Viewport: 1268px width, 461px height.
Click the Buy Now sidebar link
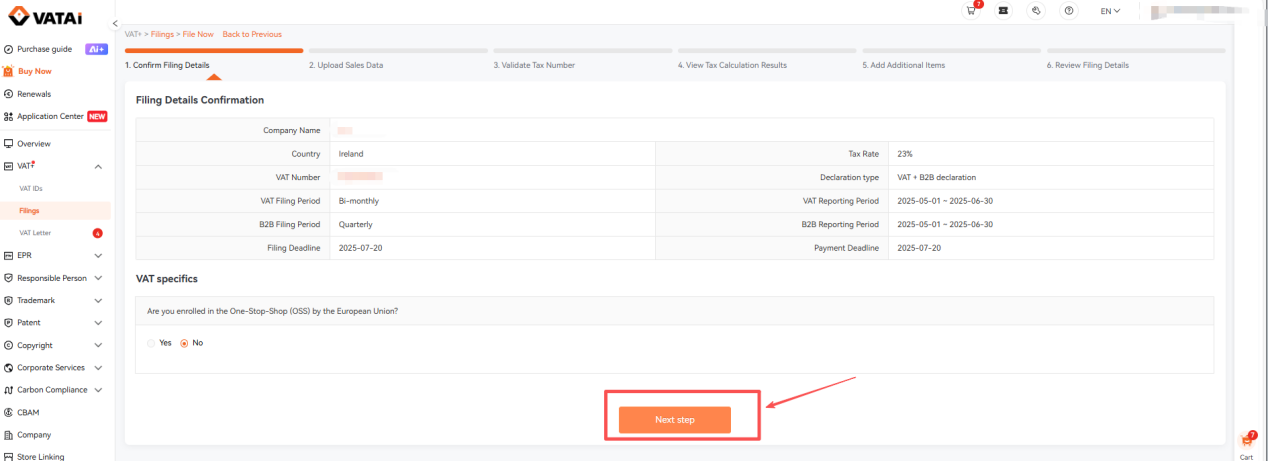35,71
